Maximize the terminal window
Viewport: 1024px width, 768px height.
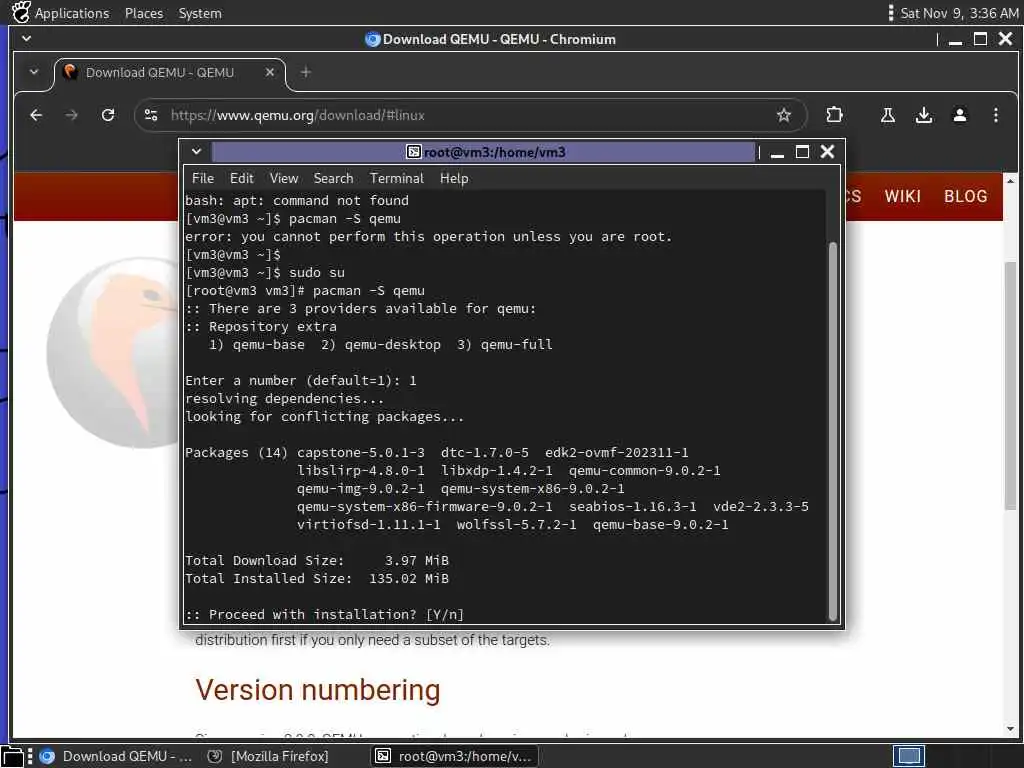coord(802,152)
